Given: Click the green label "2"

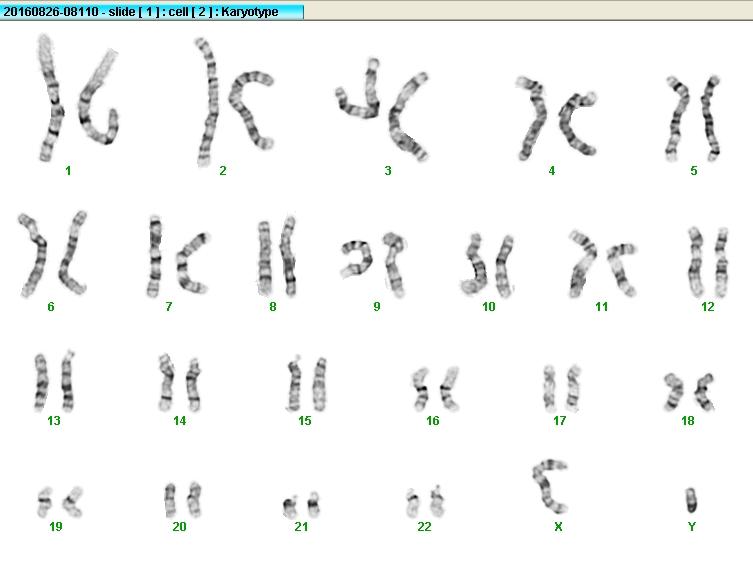Looking at the screenshot, I should click(x=223, y=170).
